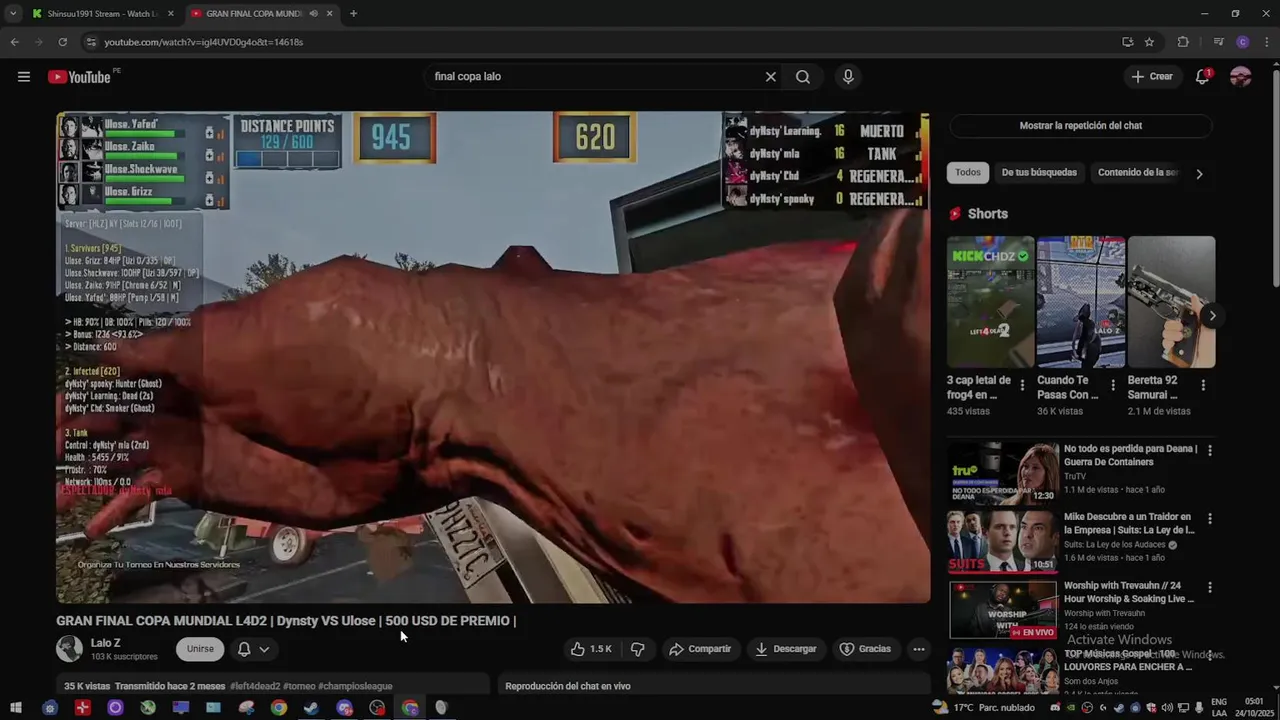Open more actions three-dot button
The image size is (1280, 720).
tap(919, 649)
